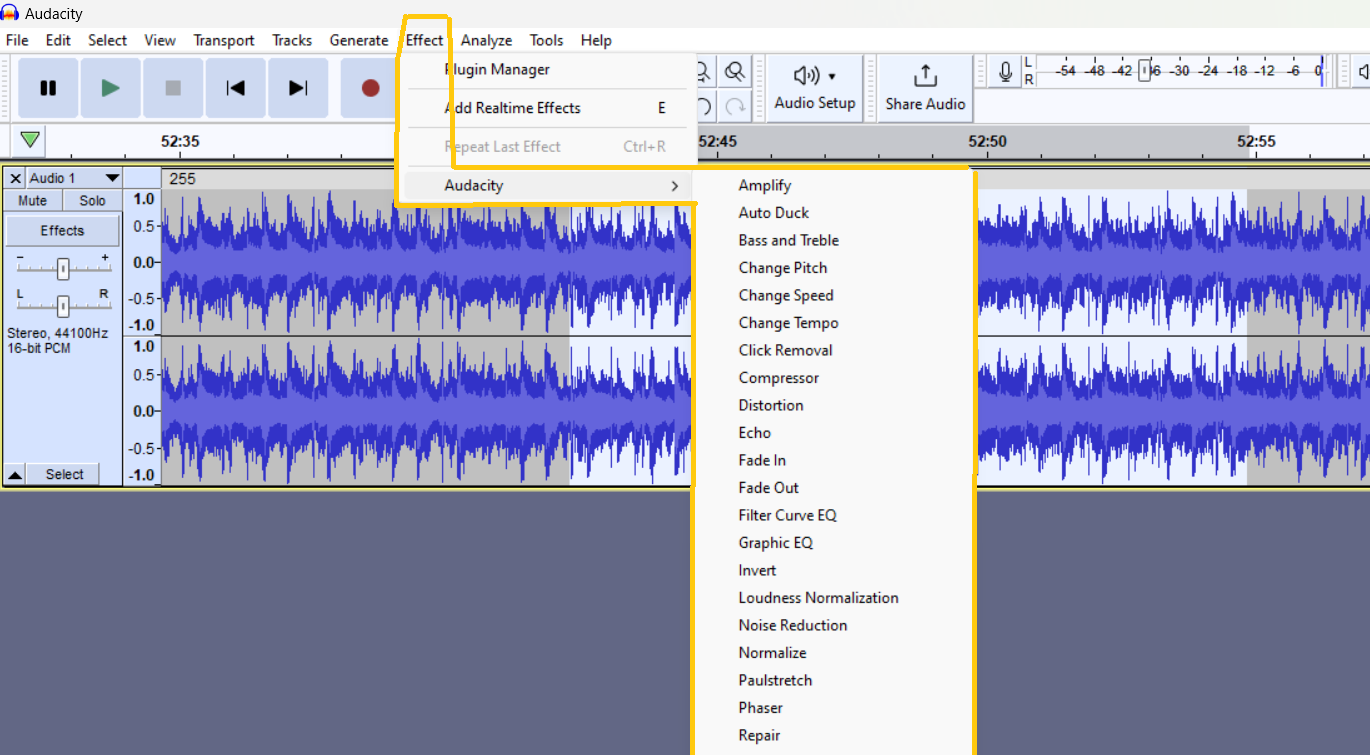Solo the Audio 1 track
Screen dimensions: 1370x755
tap(91, 200)
